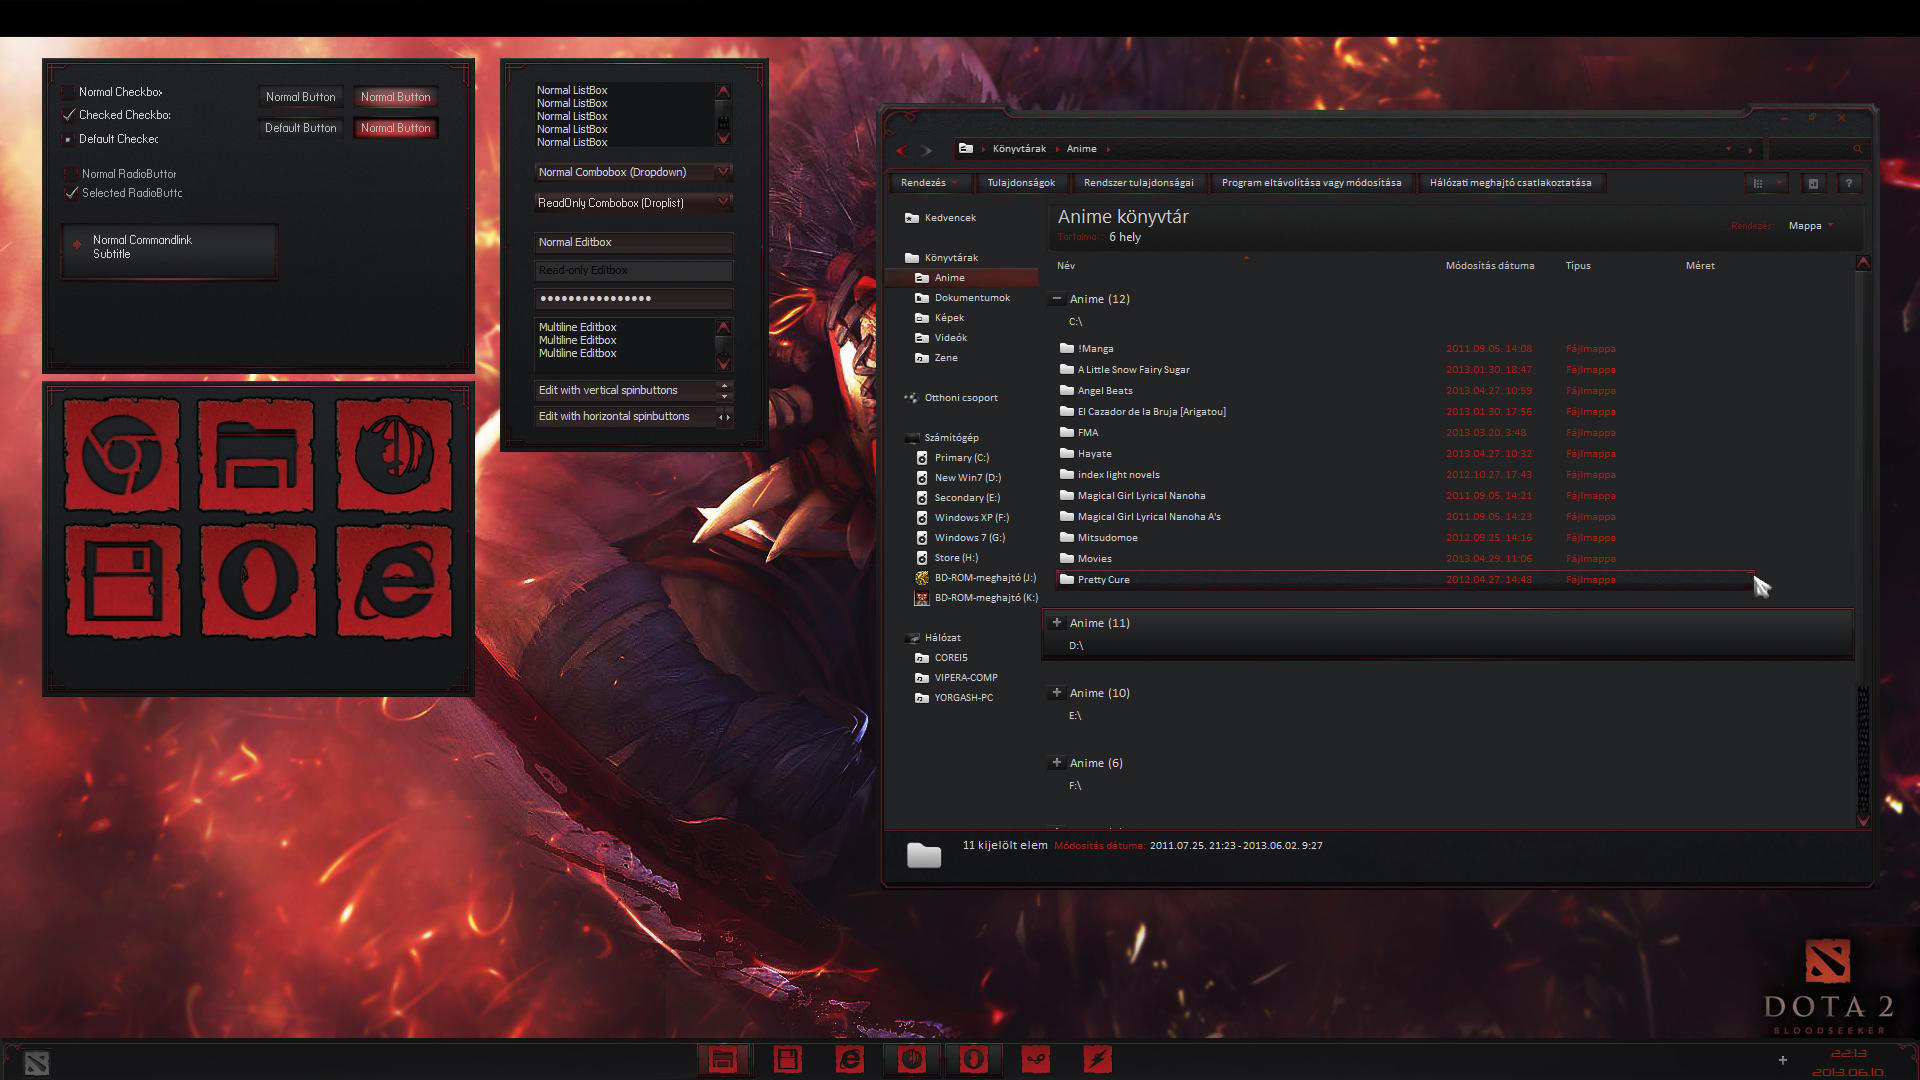Open the Opera icon tile

(x=258, y=581)
